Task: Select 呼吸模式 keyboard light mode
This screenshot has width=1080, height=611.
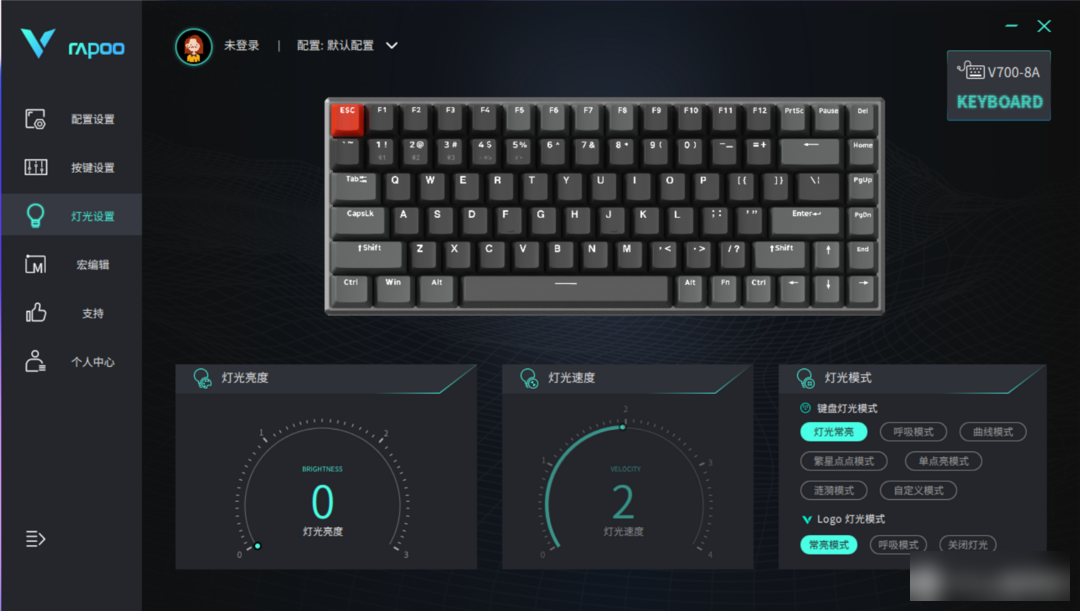Action: click(913, 432)
